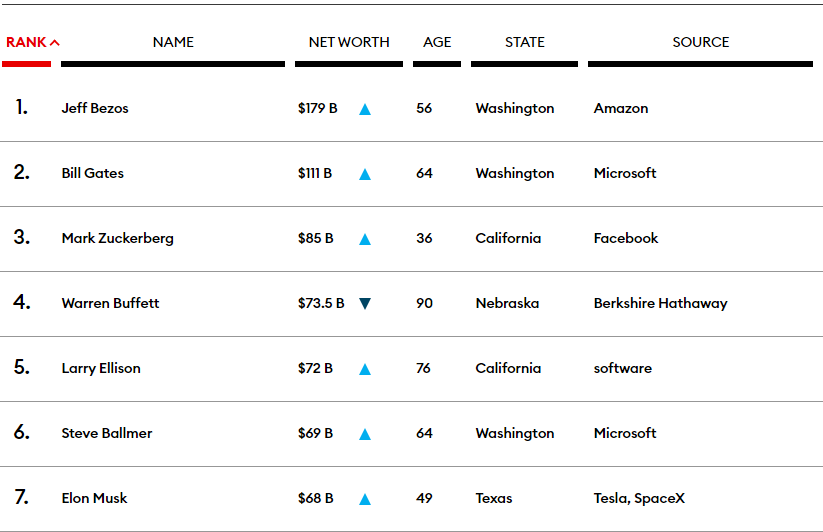The image size is (823, 532).
Task: Sort the table by the NAME column
Action: (173, 42)
